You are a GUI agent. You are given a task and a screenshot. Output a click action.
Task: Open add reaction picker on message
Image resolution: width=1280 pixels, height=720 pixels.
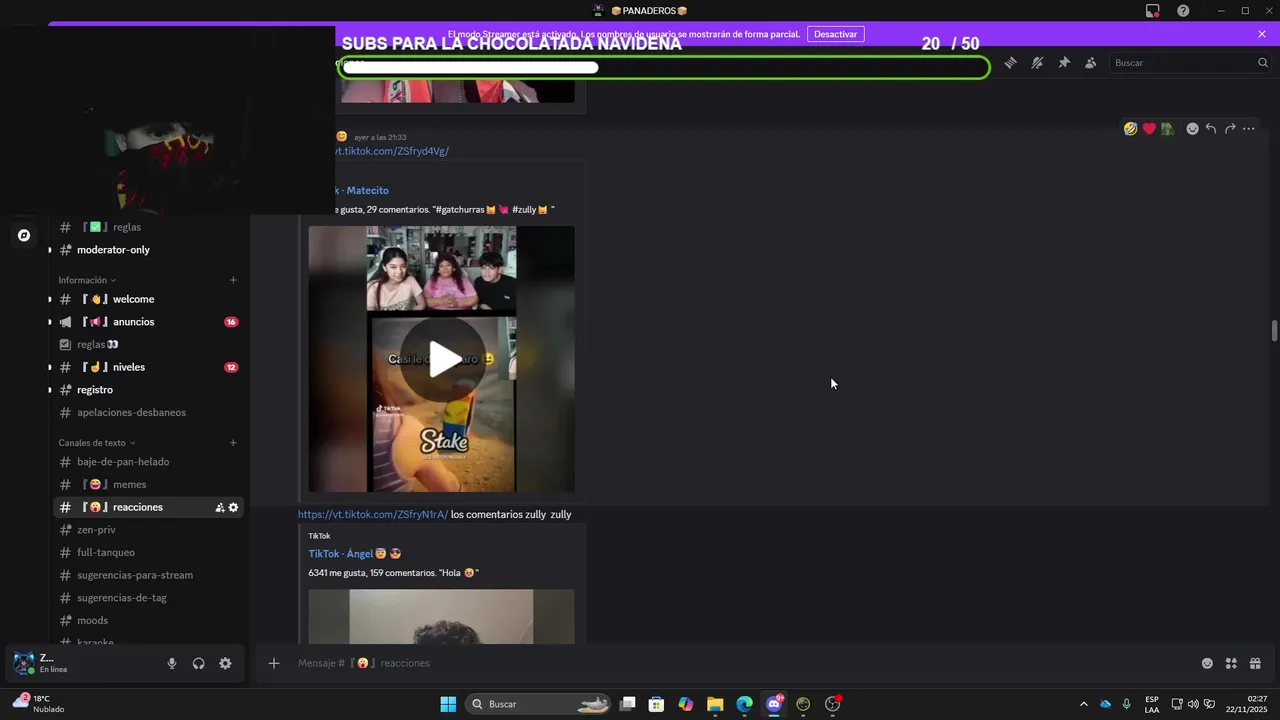1192,128
